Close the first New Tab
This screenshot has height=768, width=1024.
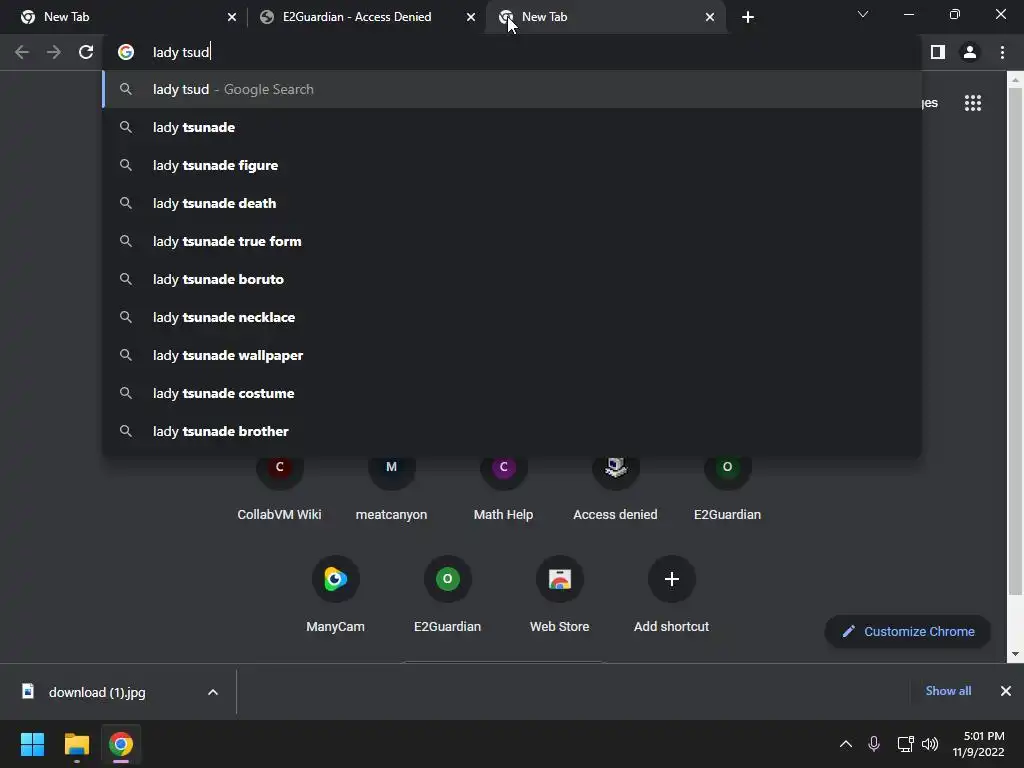tap(232, 17)
